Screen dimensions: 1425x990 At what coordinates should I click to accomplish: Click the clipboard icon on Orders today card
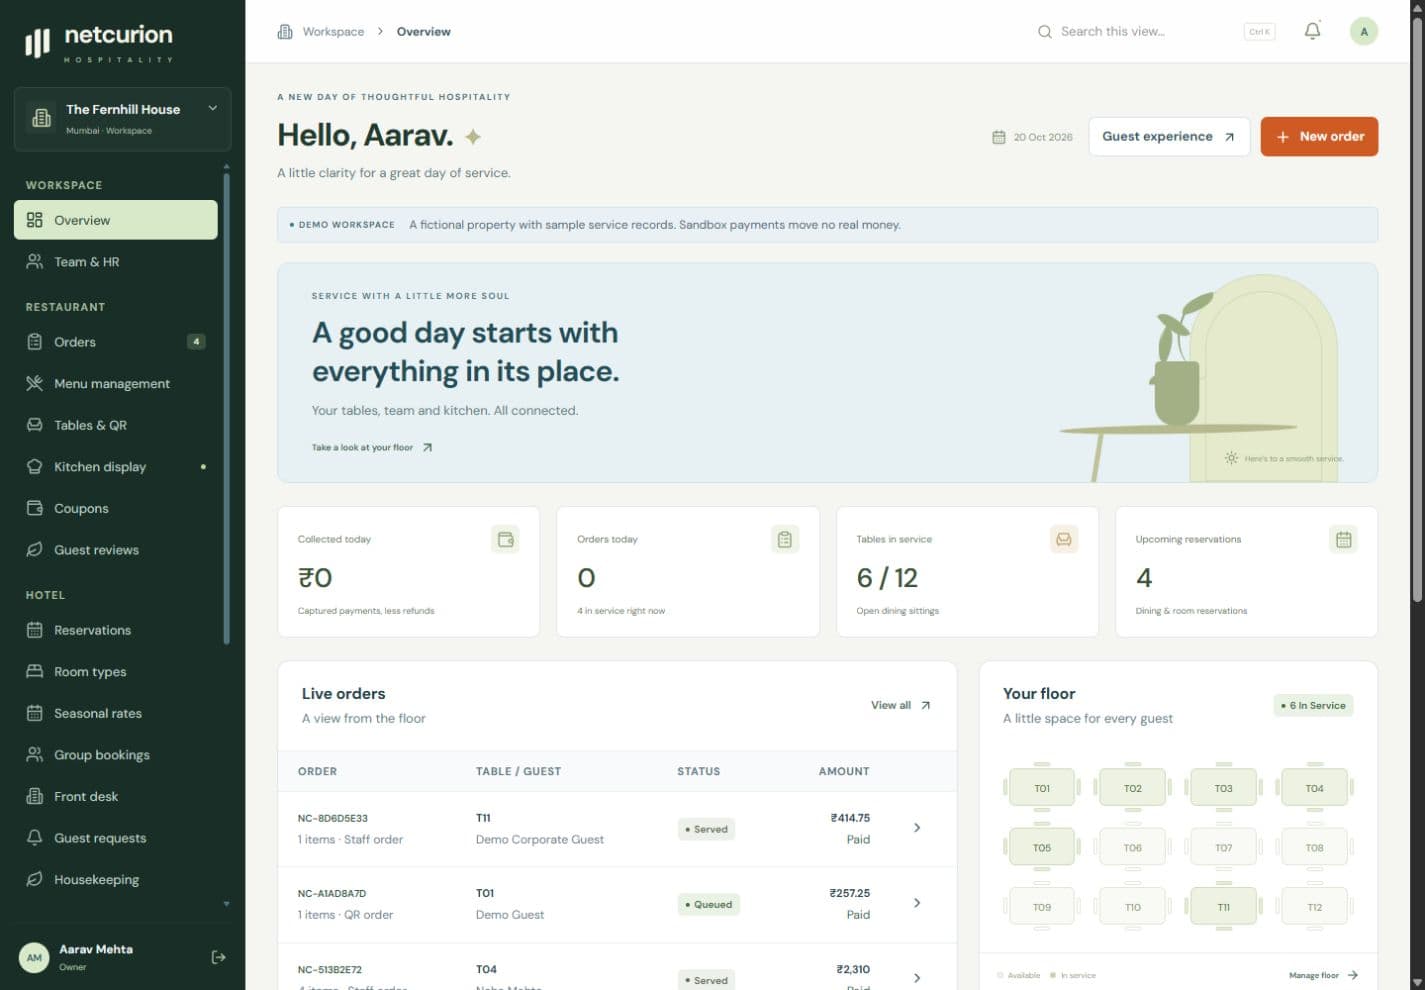coord(785,539)
